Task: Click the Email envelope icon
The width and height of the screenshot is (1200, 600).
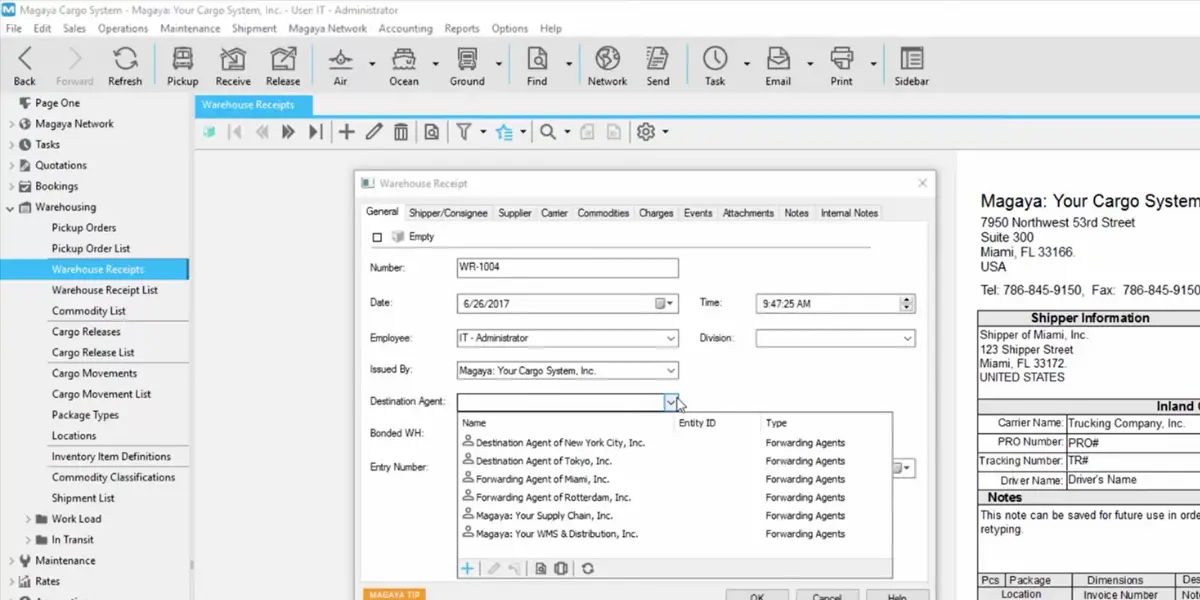Action: (778, 58)
